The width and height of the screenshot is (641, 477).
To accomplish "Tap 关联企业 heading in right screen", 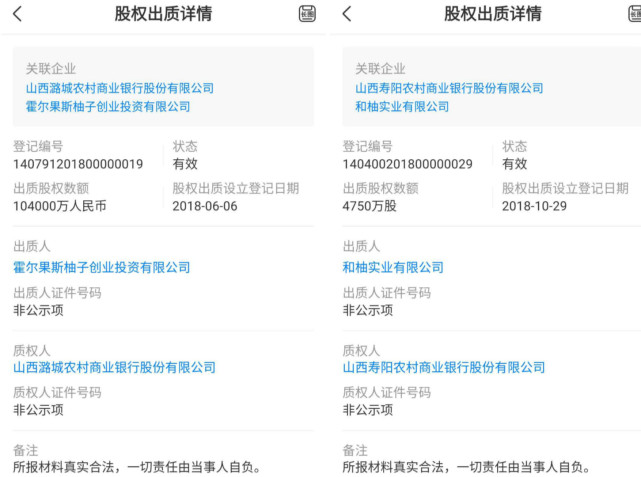I will click(380, 69).
